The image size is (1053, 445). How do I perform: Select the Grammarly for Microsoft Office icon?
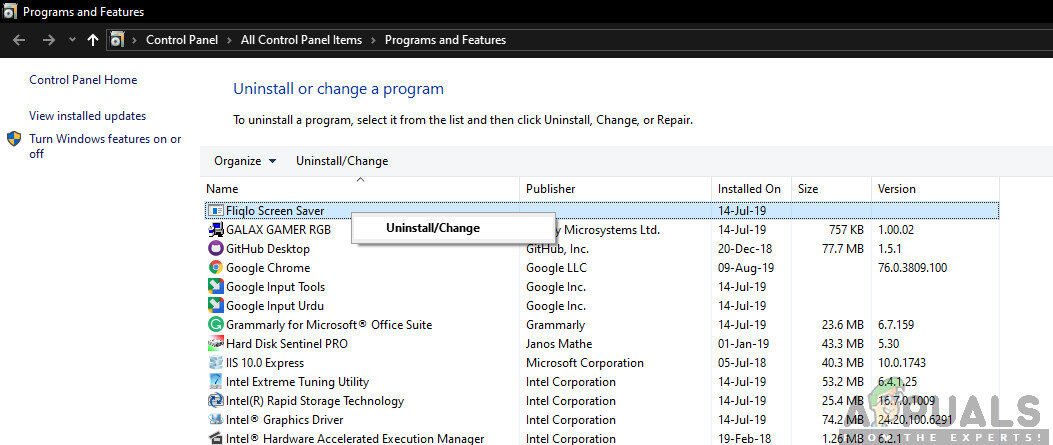[x=215, y=325]
